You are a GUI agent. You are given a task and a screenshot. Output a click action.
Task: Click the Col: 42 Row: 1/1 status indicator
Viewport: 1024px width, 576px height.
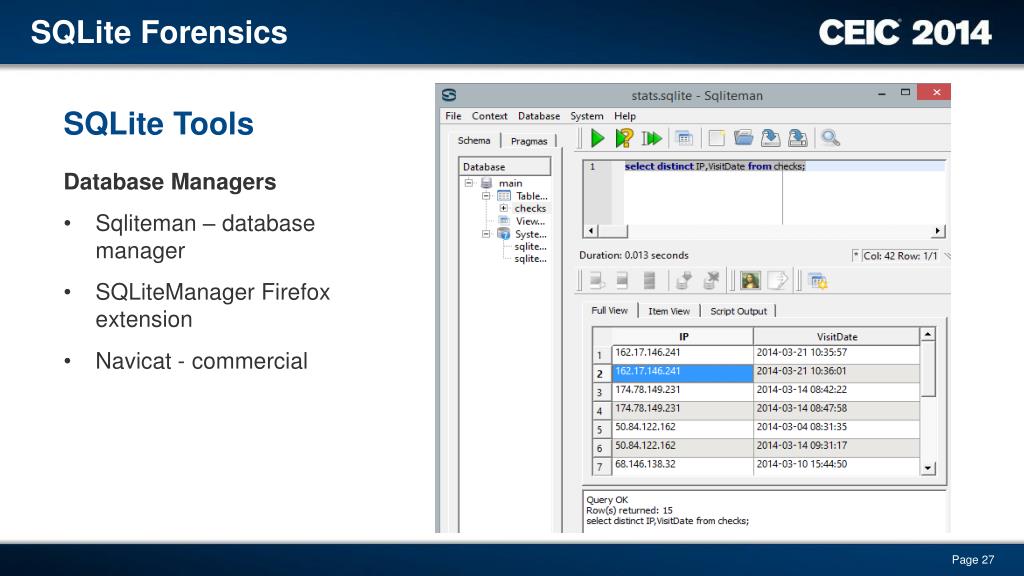(899, 255)
